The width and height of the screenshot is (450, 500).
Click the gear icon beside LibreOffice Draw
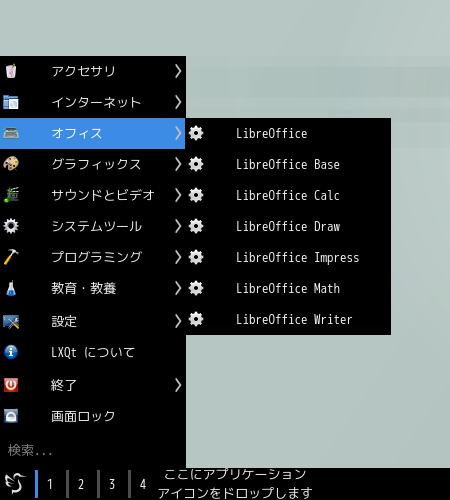pyautogui.click(x=196, y=226)
